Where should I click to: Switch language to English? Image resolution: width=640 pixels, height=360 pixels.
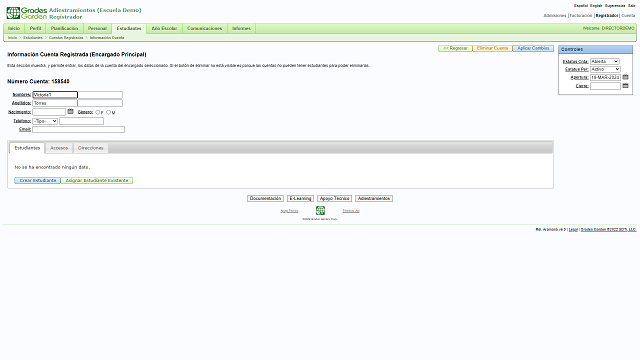point(596,6)
